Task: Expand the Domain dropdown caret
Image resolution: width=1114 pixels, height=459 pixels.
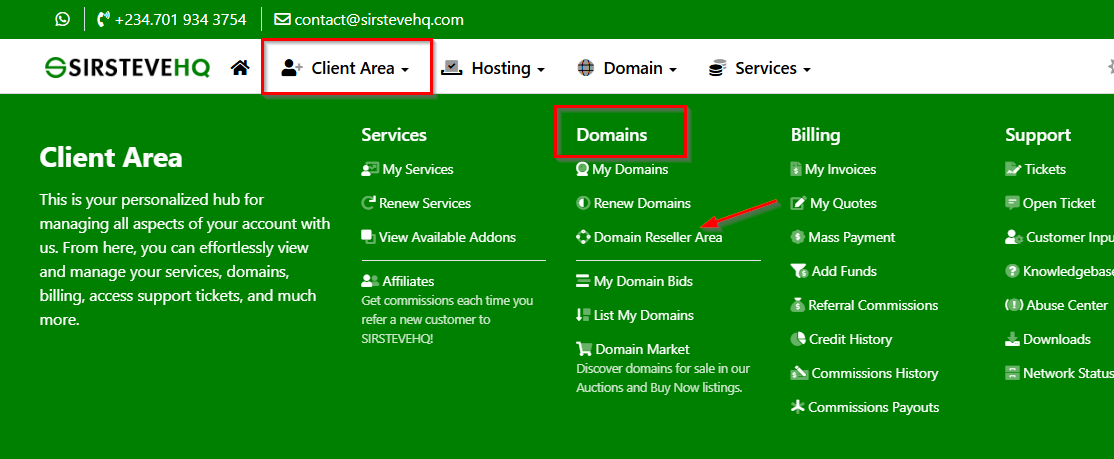Action: [x=673, y=70]
